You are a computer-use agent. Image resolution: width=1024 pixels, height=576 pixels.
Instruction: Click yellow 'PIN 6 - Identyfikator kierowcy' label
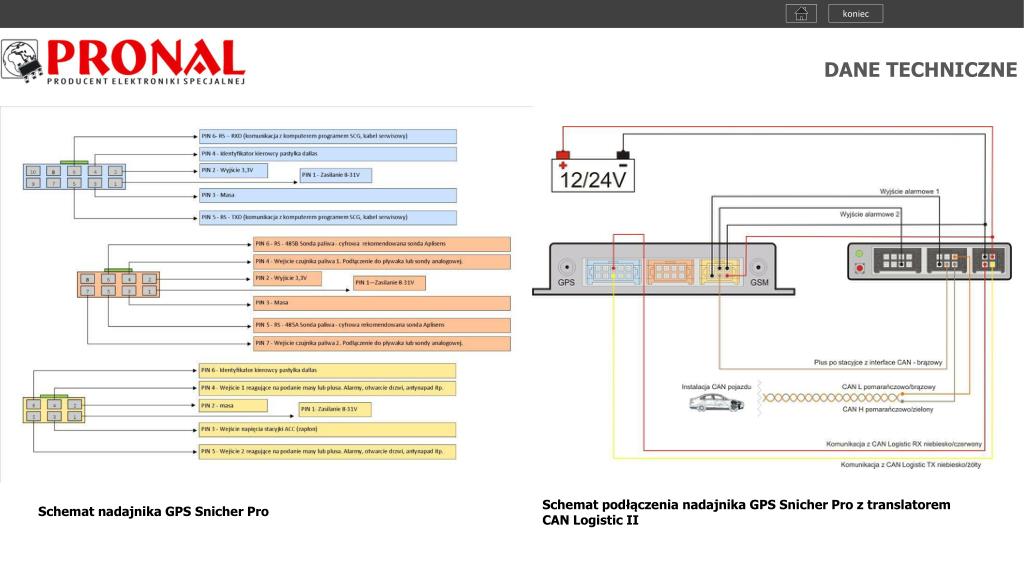(x=327, y=371)
